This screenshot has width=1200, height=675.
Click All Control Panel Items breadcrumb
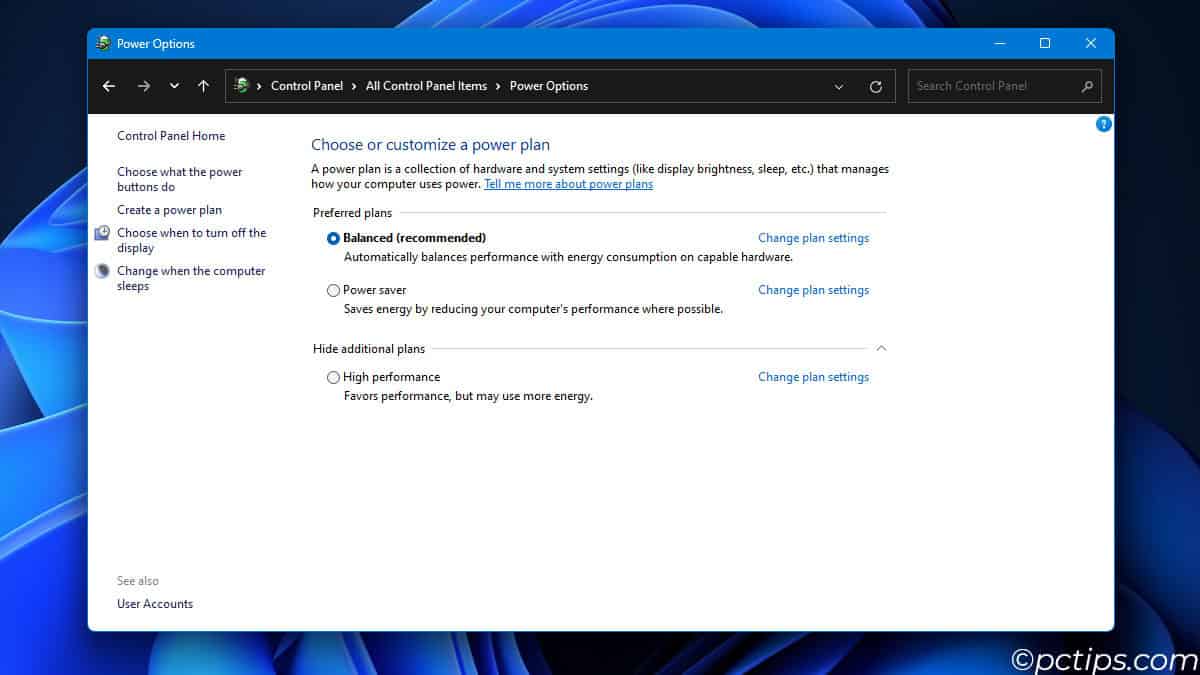click(x=426, y=86)
